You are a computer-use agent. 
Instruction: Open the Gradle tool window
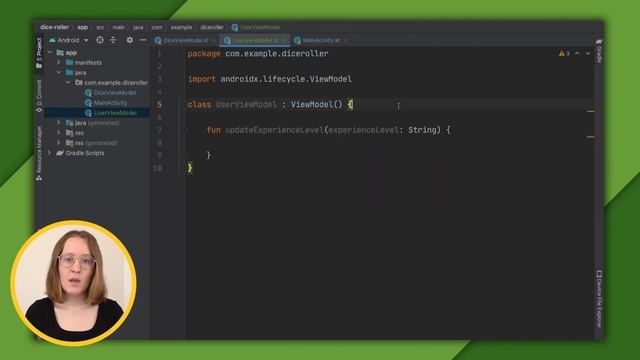point(599,51)
